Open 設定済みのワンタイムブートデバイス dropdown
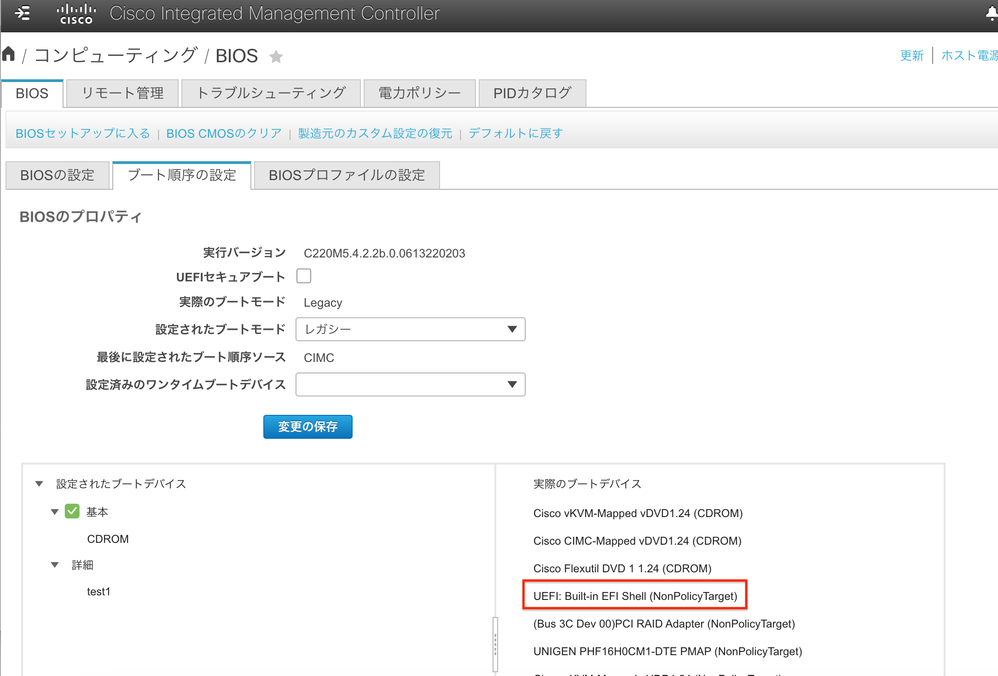 [x=411, y=384]
